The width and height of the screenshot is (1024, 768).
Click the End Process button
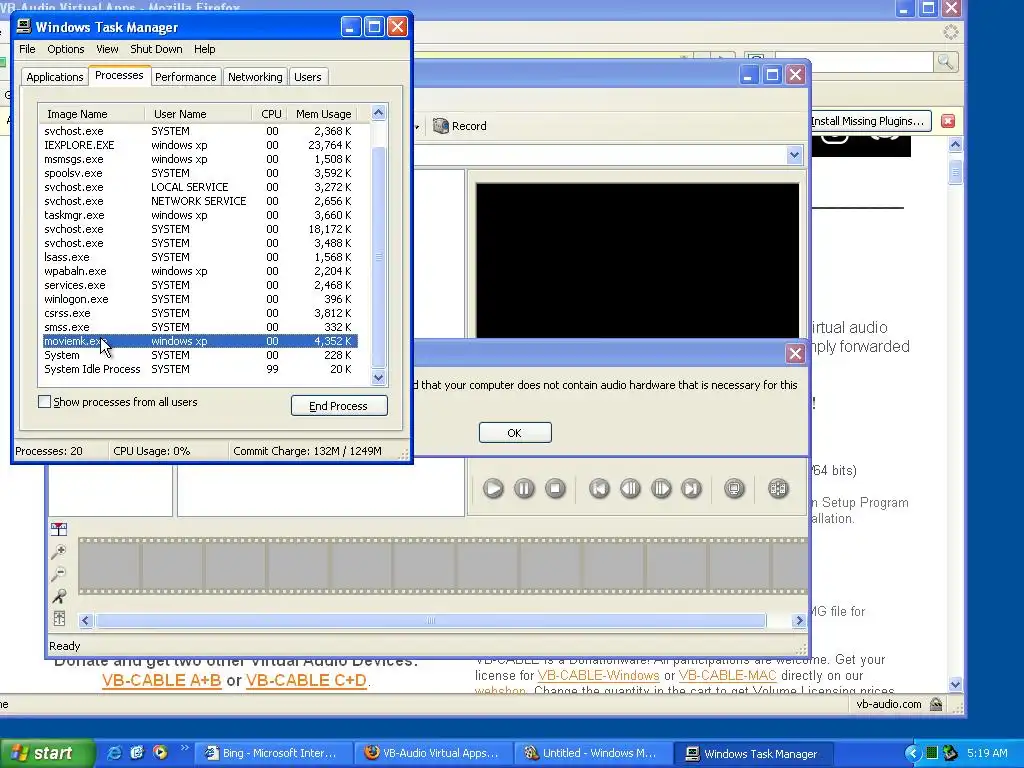[339, 406]
